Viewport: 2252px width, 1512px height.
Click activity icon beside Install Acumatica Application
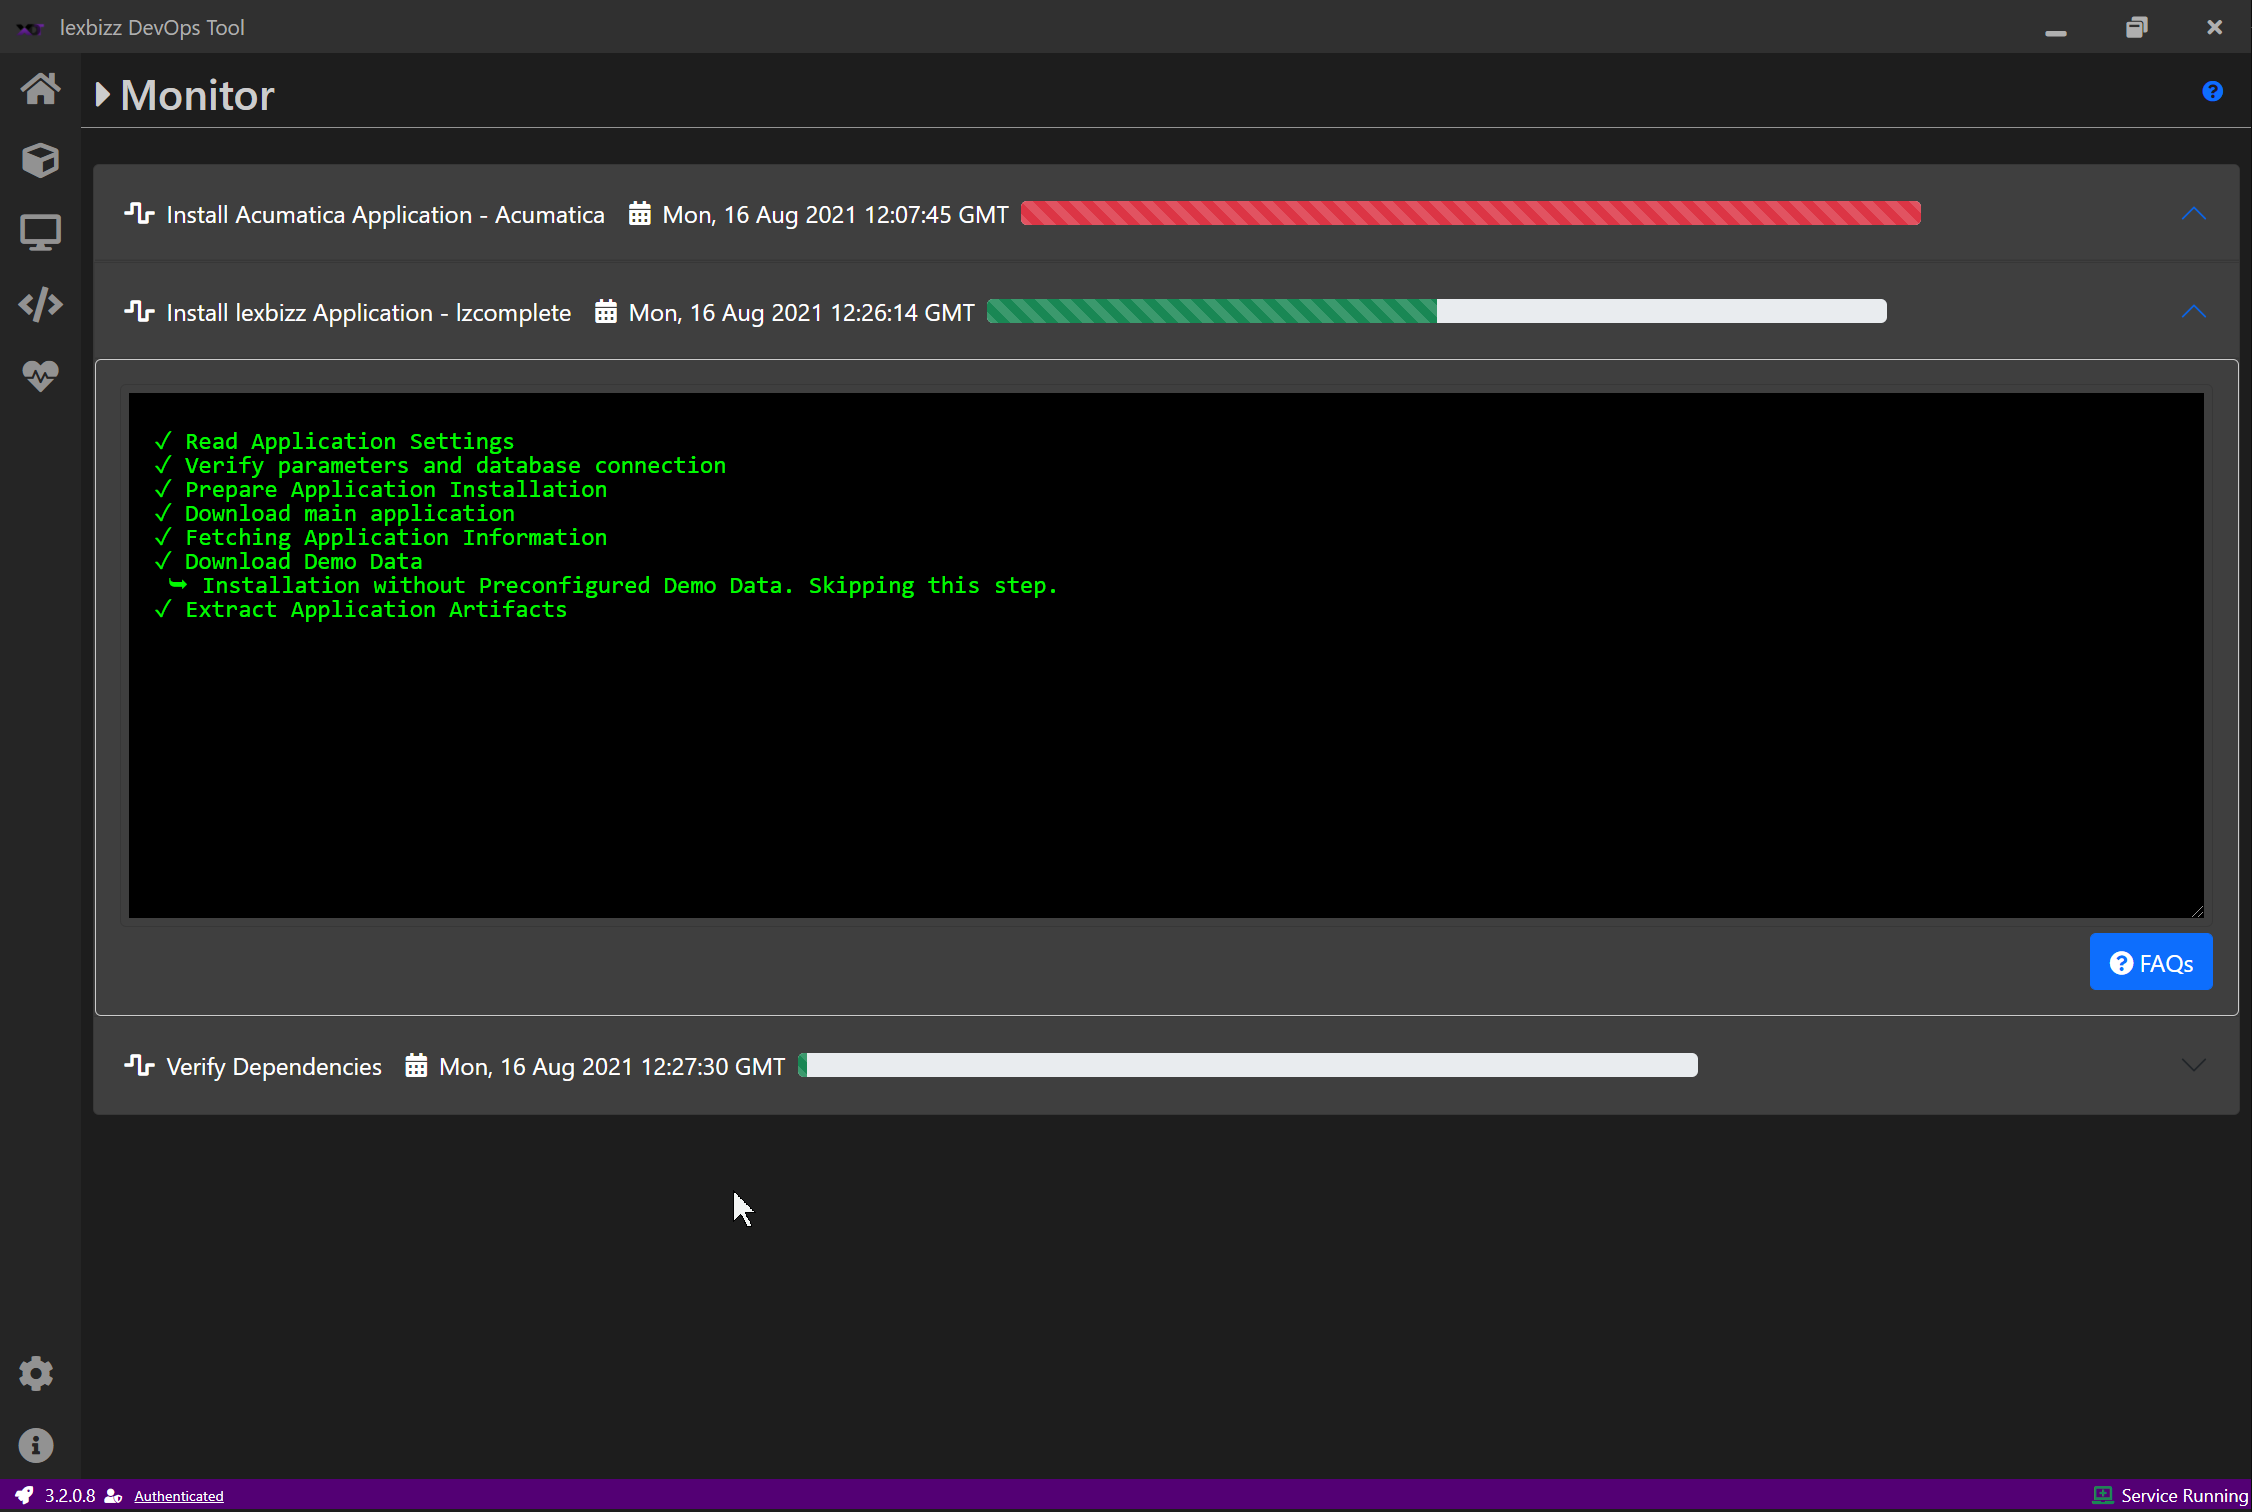[x=139, y=214]
